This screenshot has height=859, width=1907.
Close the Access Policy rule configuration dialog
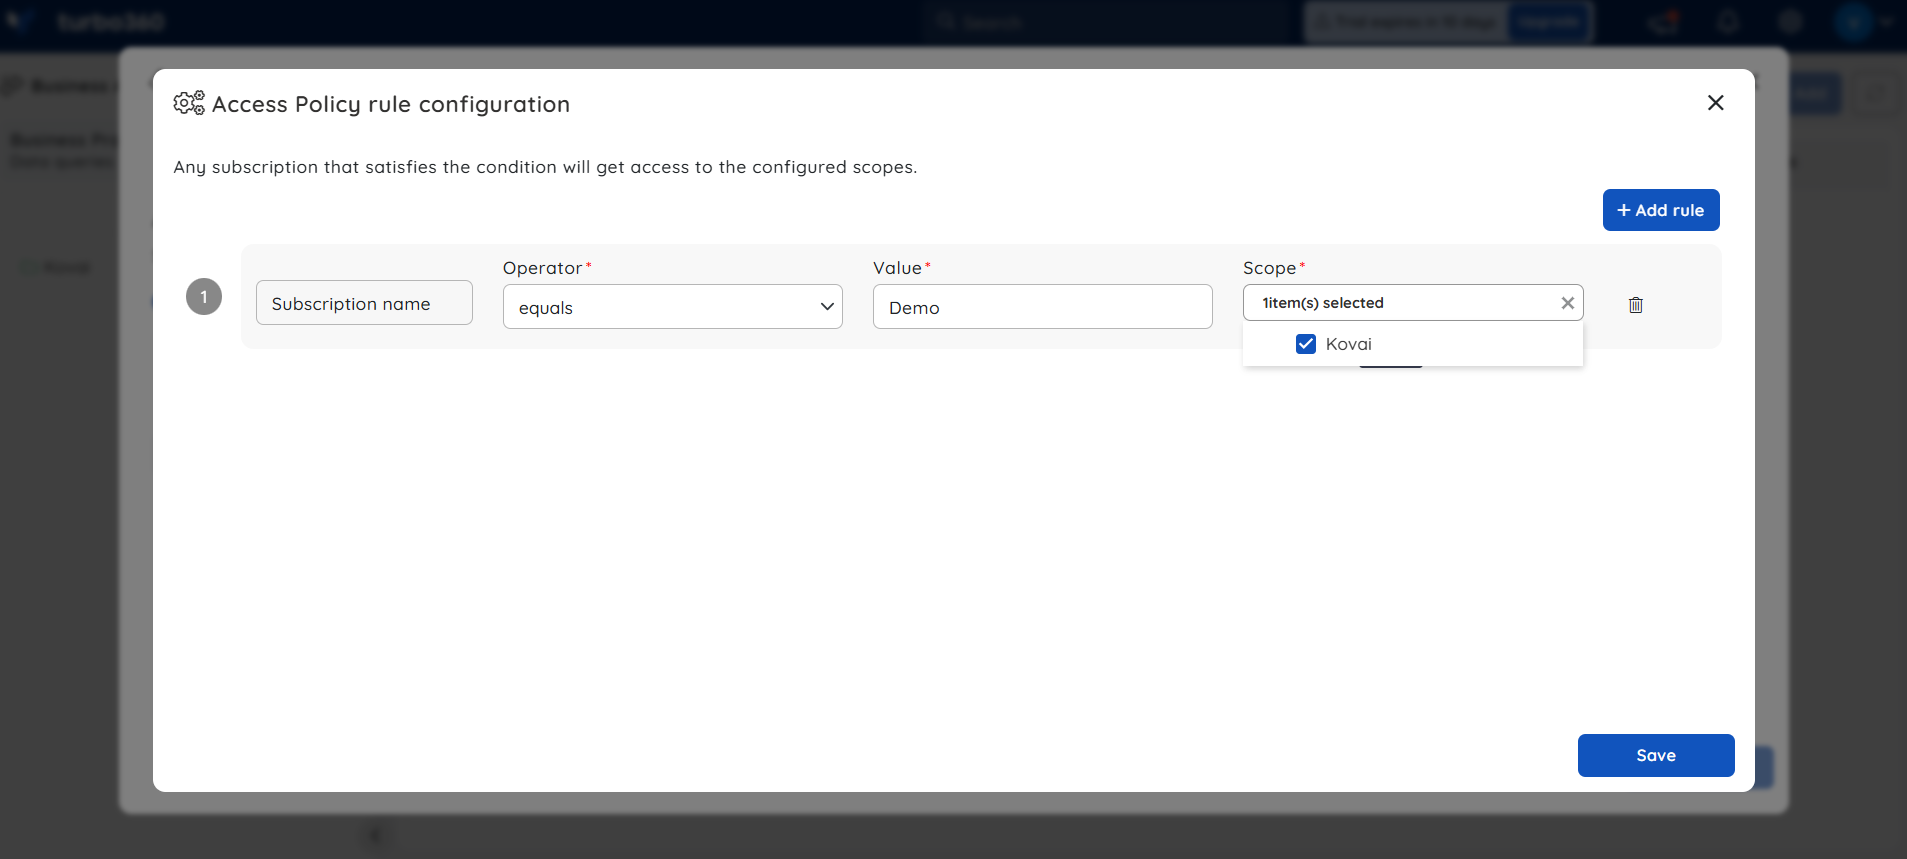point(1716,103)
